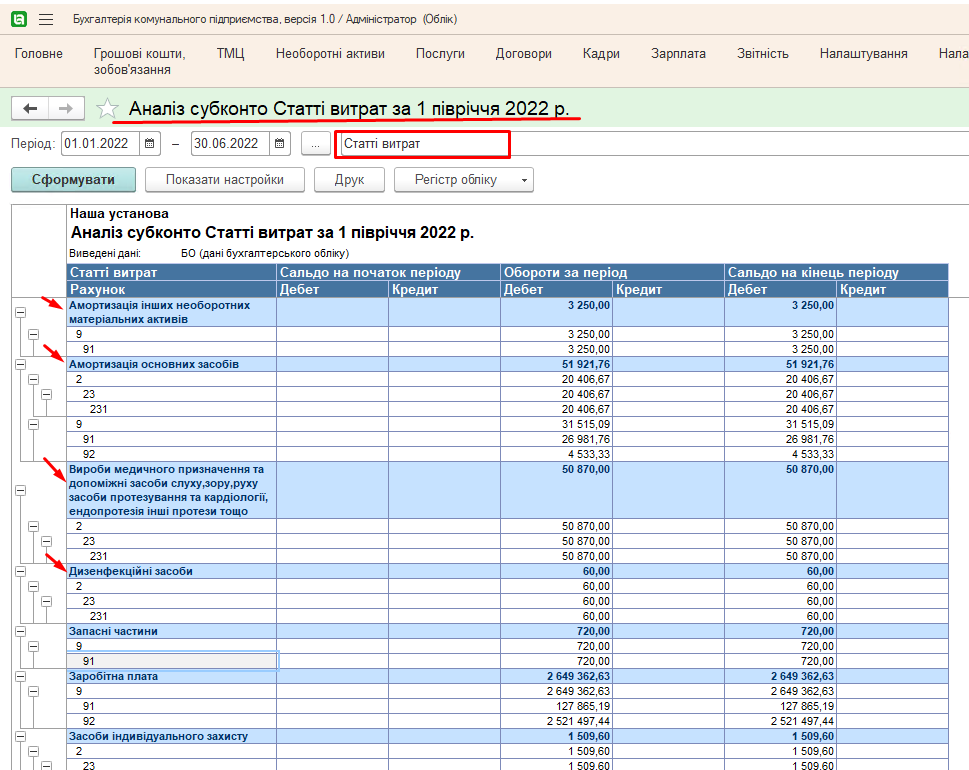This screenshot has width=969, height=770.
Task: Select the Дизенфекційні засоби row in report
Action: point(130,571)
